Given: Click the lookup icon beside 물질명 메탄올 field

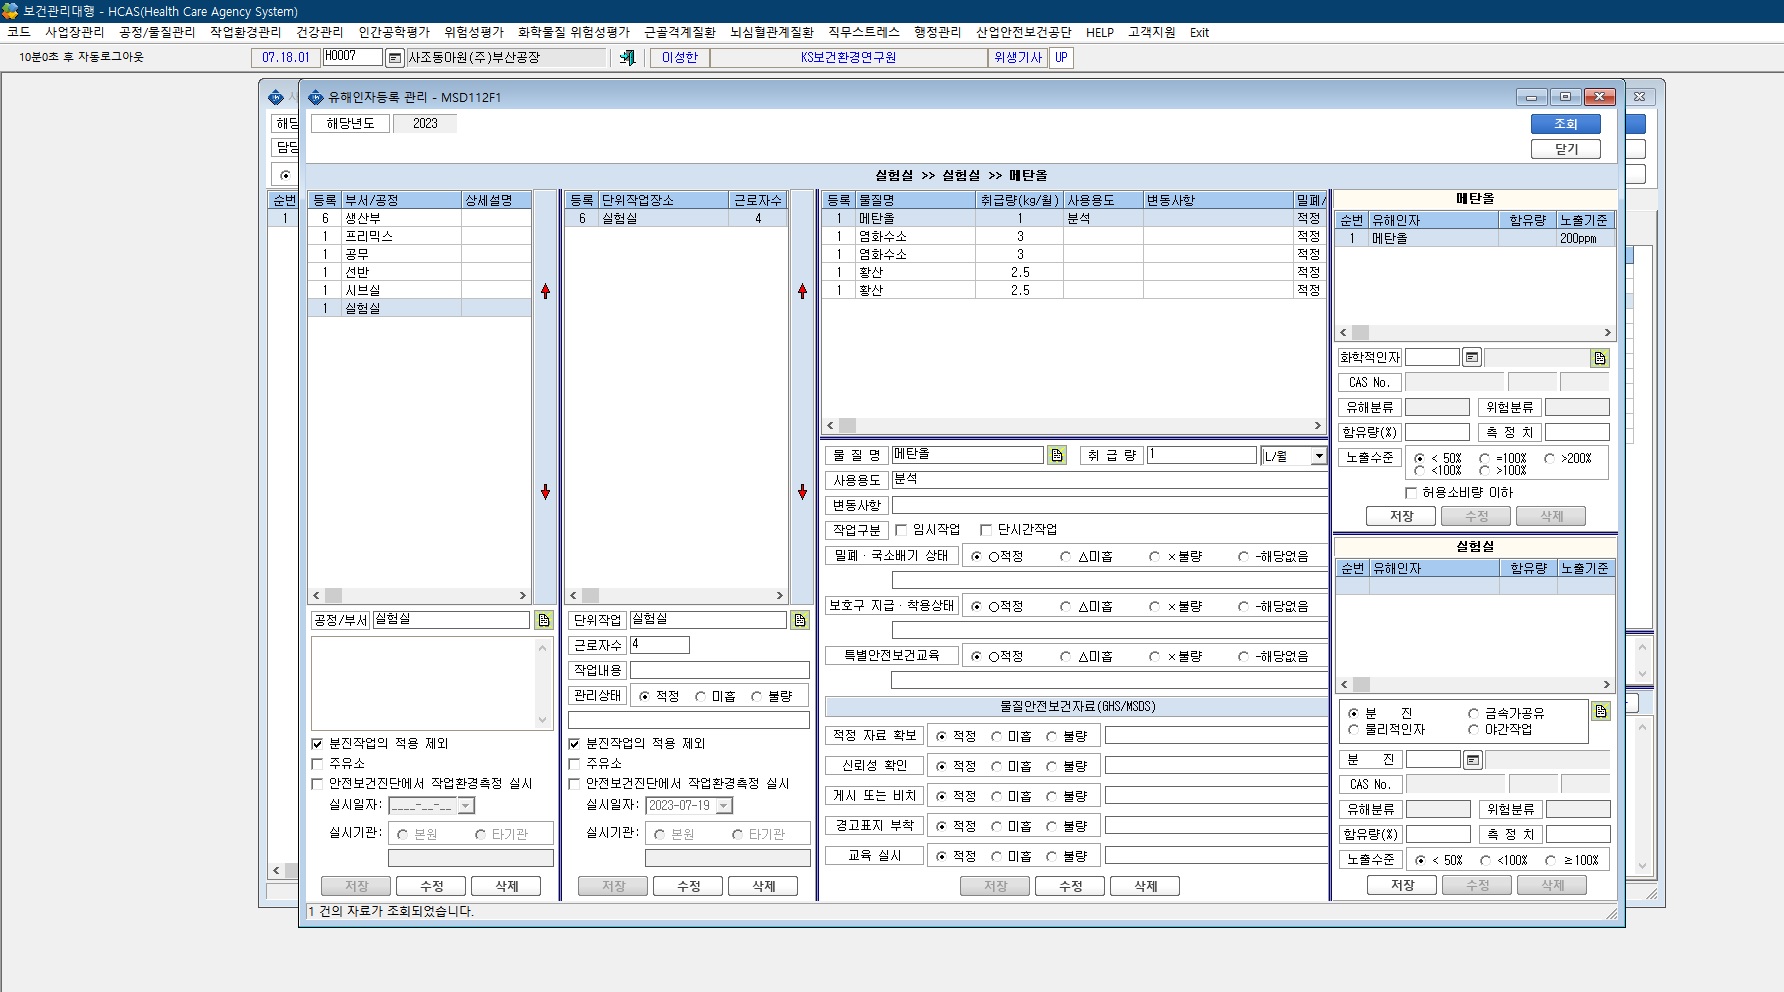Looking at the screenshot, I should (1057, 455).
